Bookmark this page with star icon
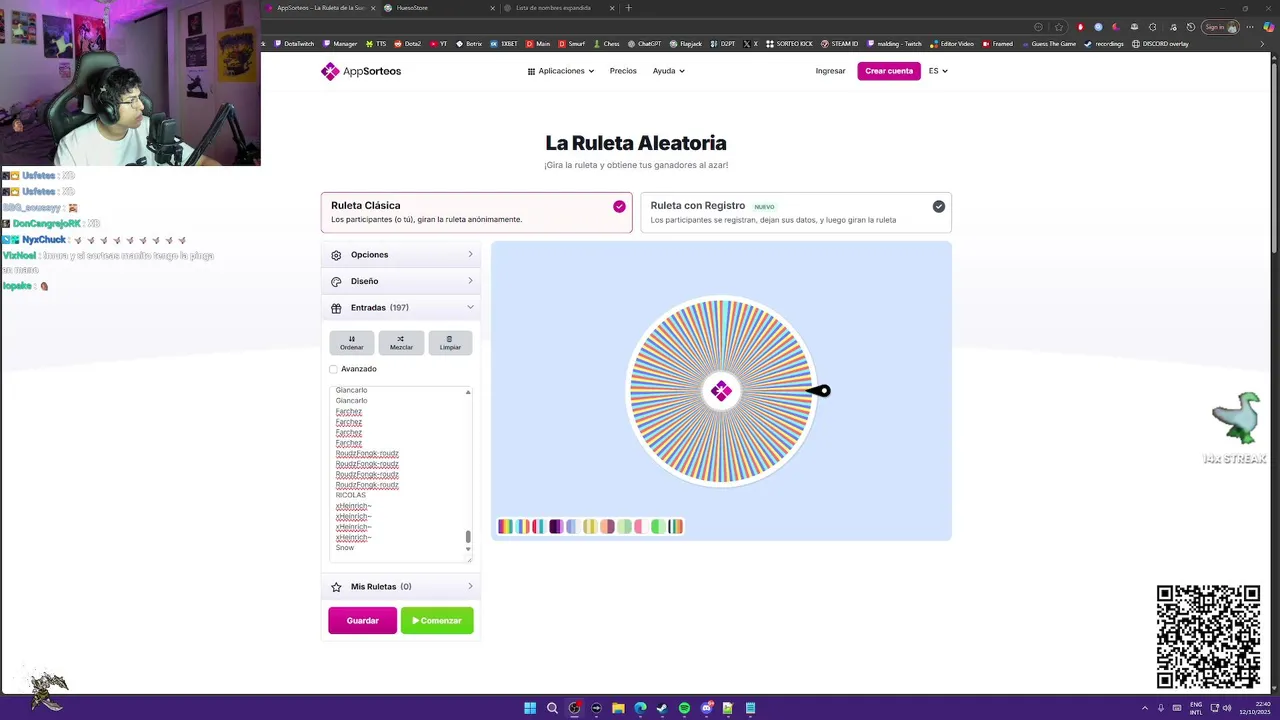 pos(1059,27)
